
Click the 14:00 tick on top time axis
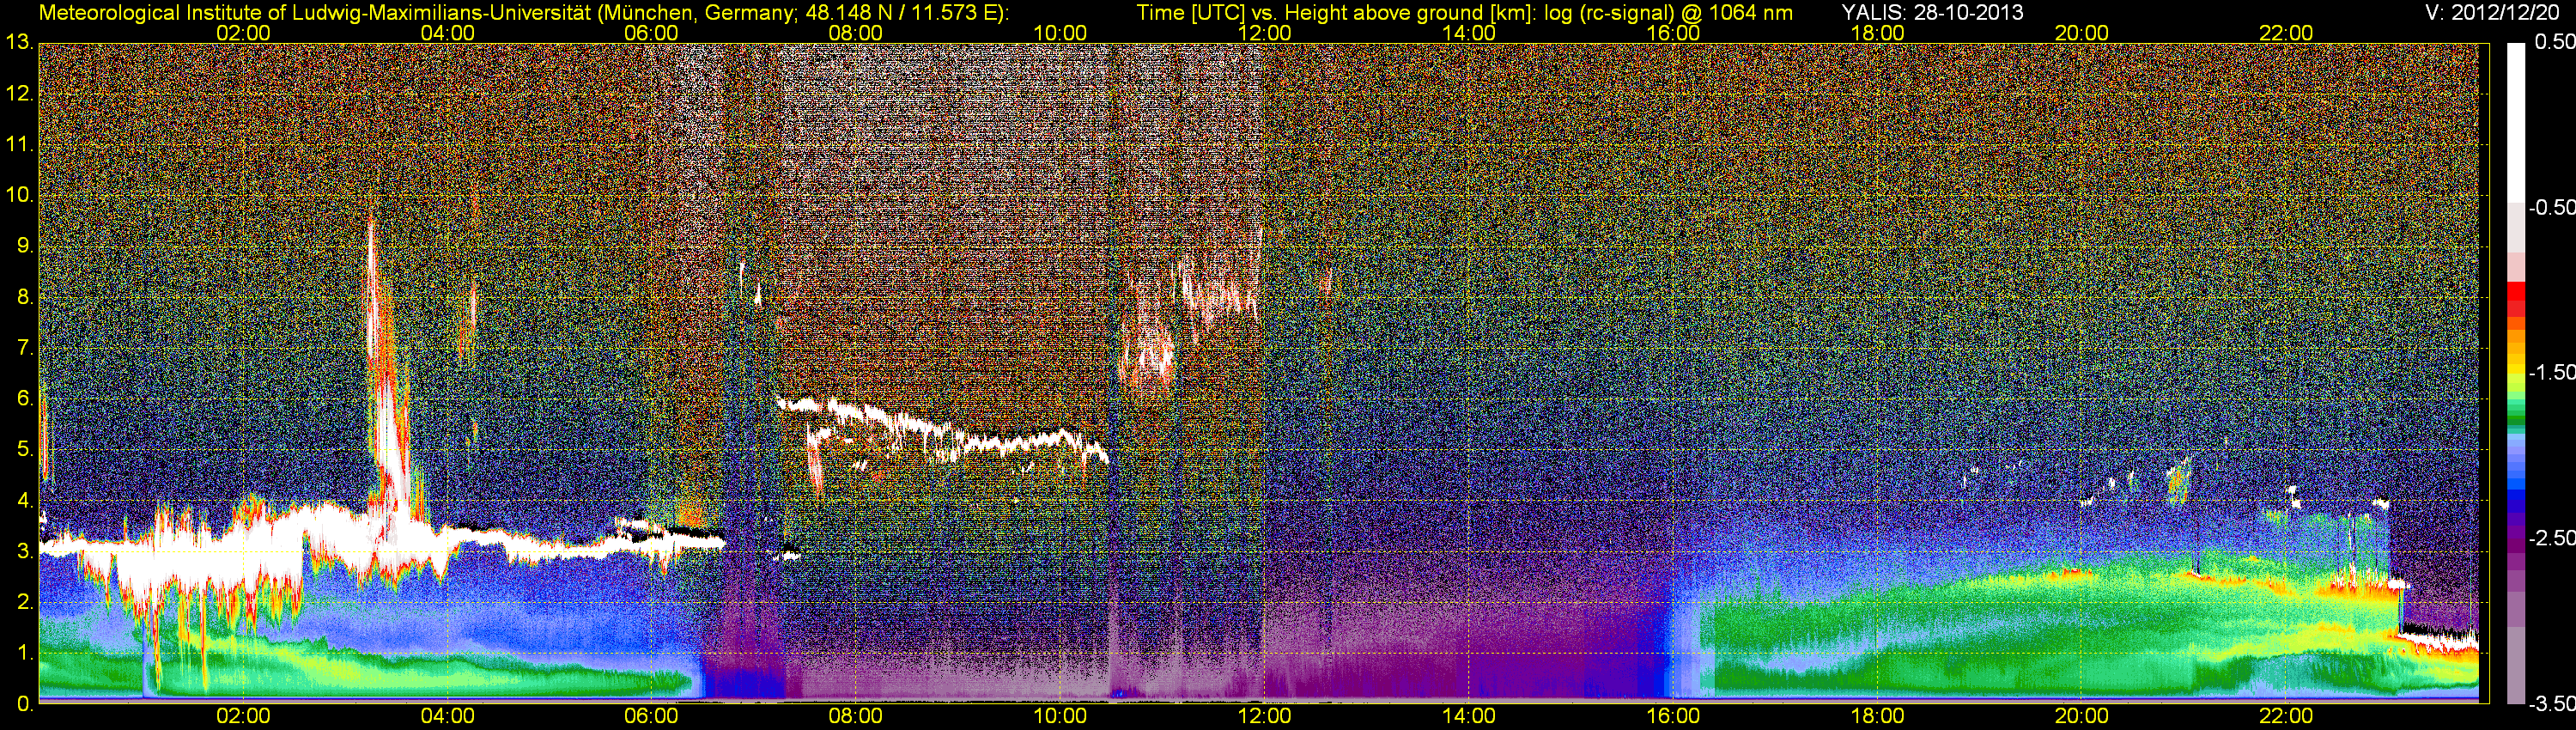pos(1468,33)
